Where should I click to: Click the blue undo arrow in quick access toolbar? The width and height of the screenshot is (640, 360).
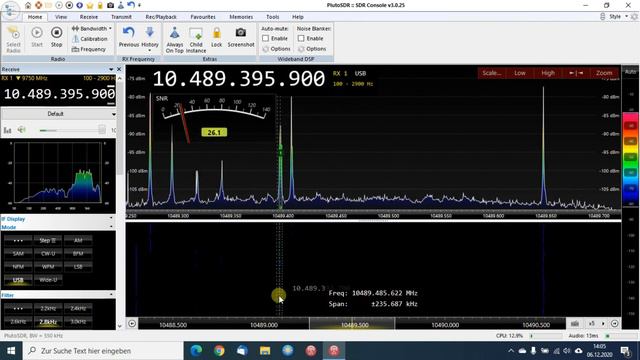(x=131, y=5)
